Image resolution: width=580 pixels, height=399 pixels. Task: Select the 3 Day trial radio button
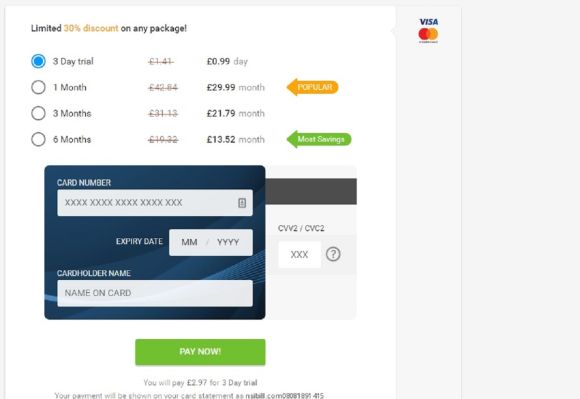point(38,61)
